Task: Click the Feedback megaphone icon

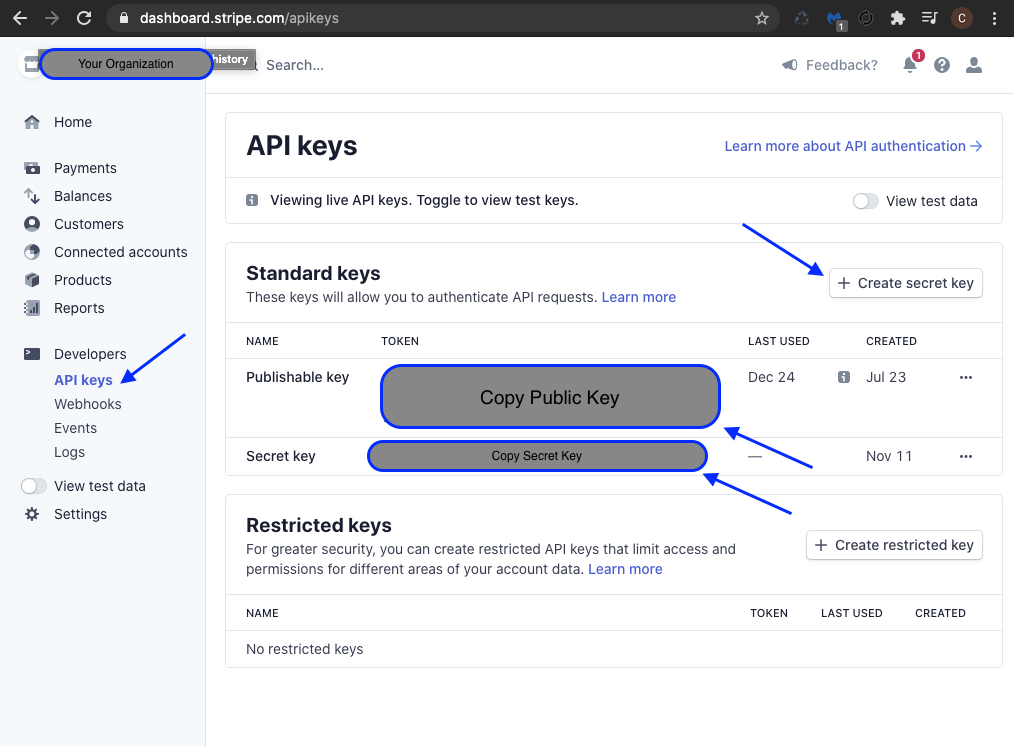Action: [x=790, y=65]
